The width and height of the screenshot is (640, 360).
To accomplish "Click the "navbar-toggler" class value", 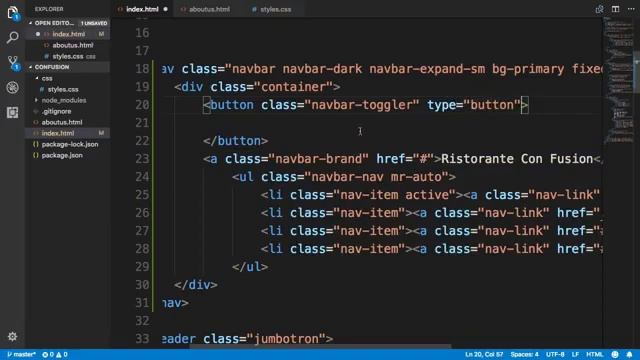I will tap(362, 105).
